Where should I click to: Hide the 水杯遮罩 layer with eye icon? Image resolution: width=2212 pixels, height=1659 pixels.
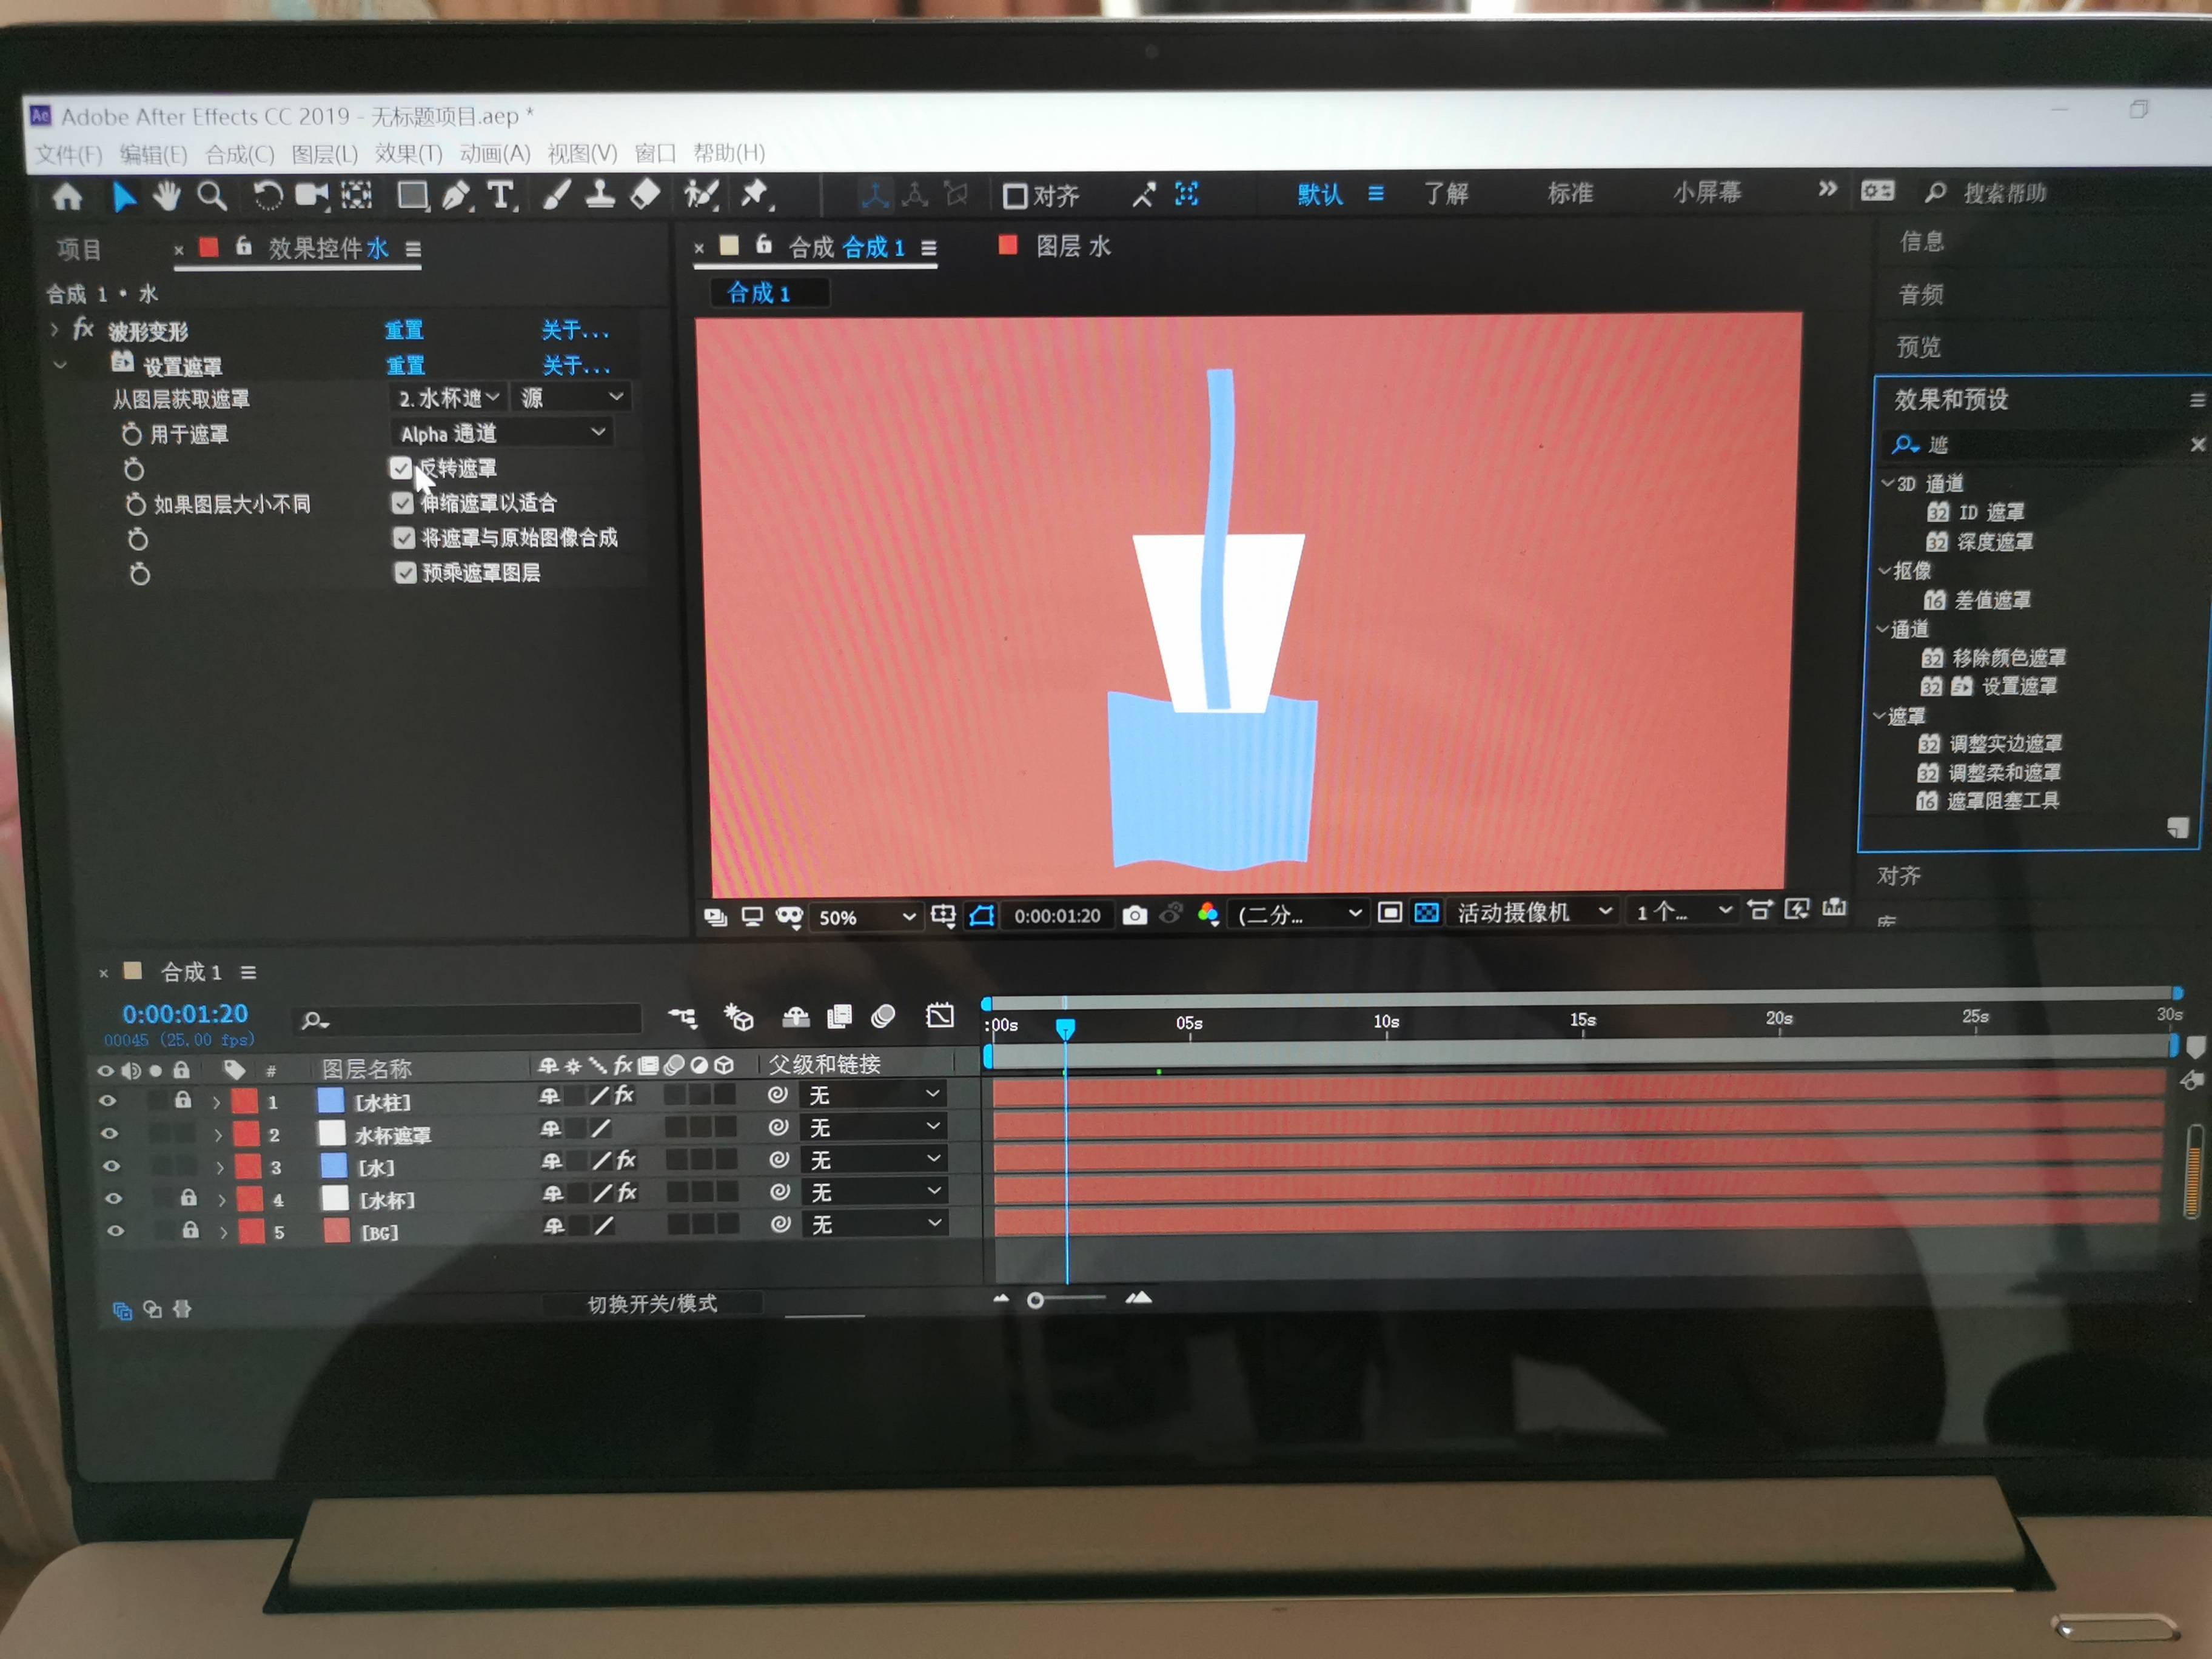109,1134
